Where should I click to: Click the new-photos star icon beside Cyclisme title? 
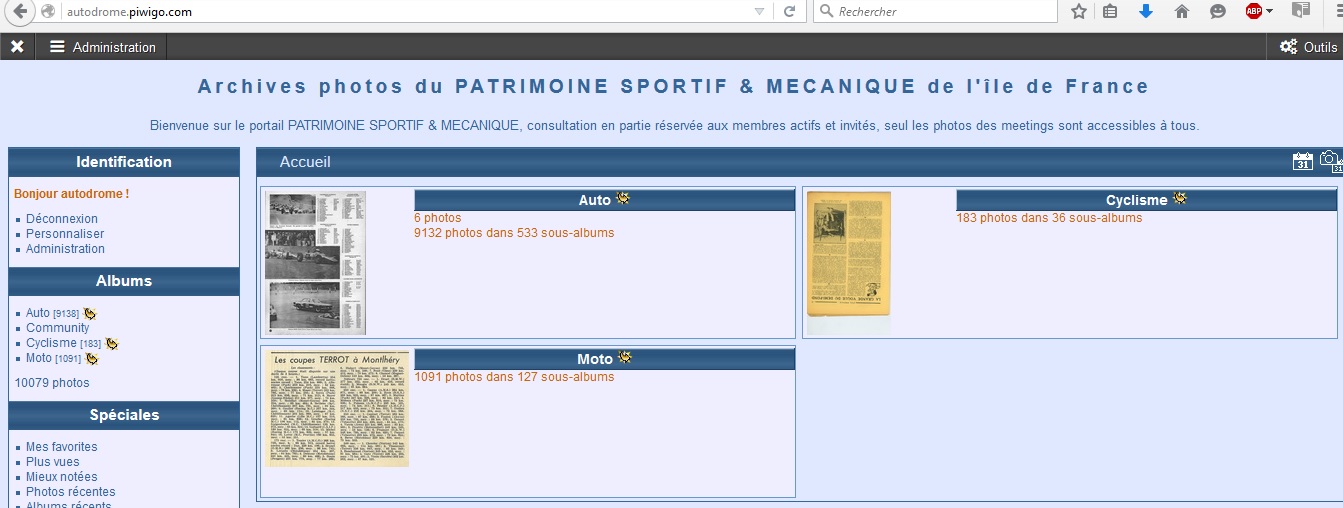1180,199
